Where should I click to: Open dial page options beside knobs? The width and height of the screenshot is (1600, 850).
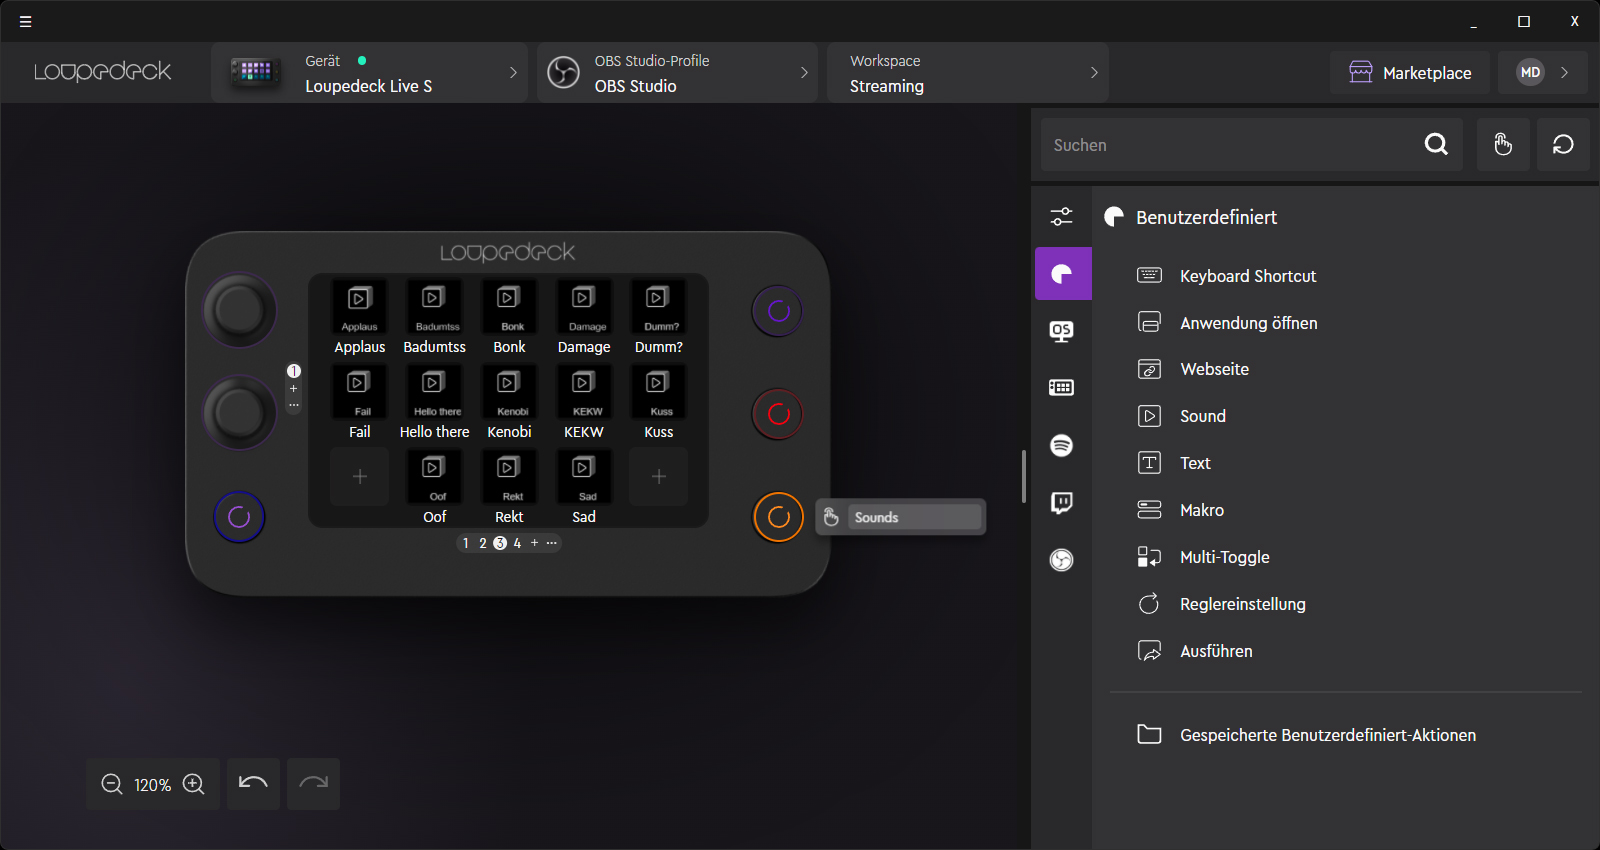coord(294,405)
